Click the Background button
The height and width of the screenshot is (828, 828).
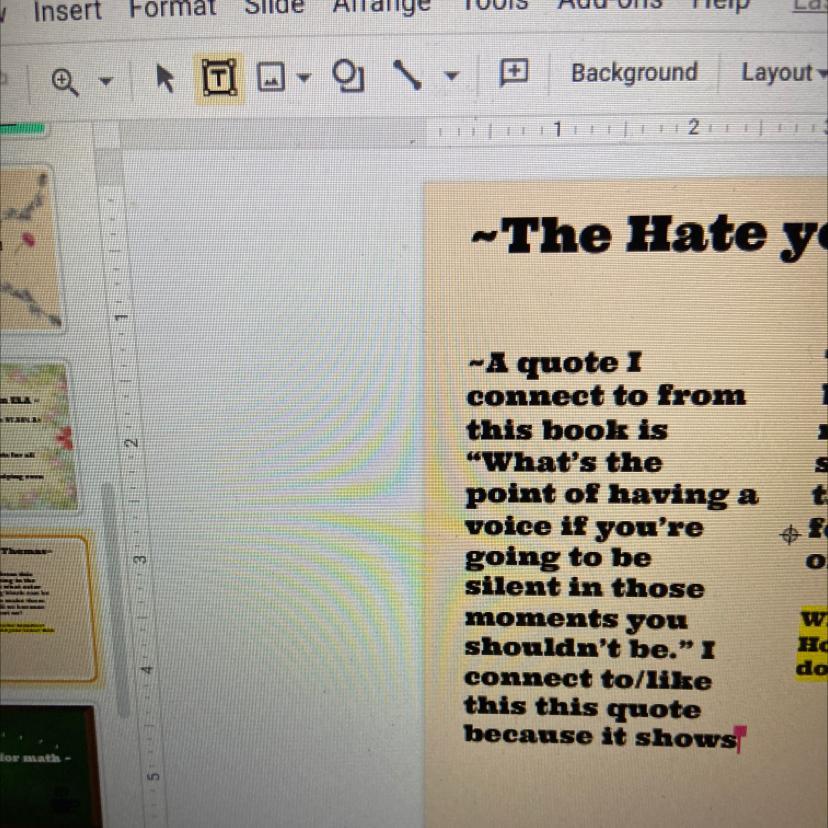pos(634,72)
